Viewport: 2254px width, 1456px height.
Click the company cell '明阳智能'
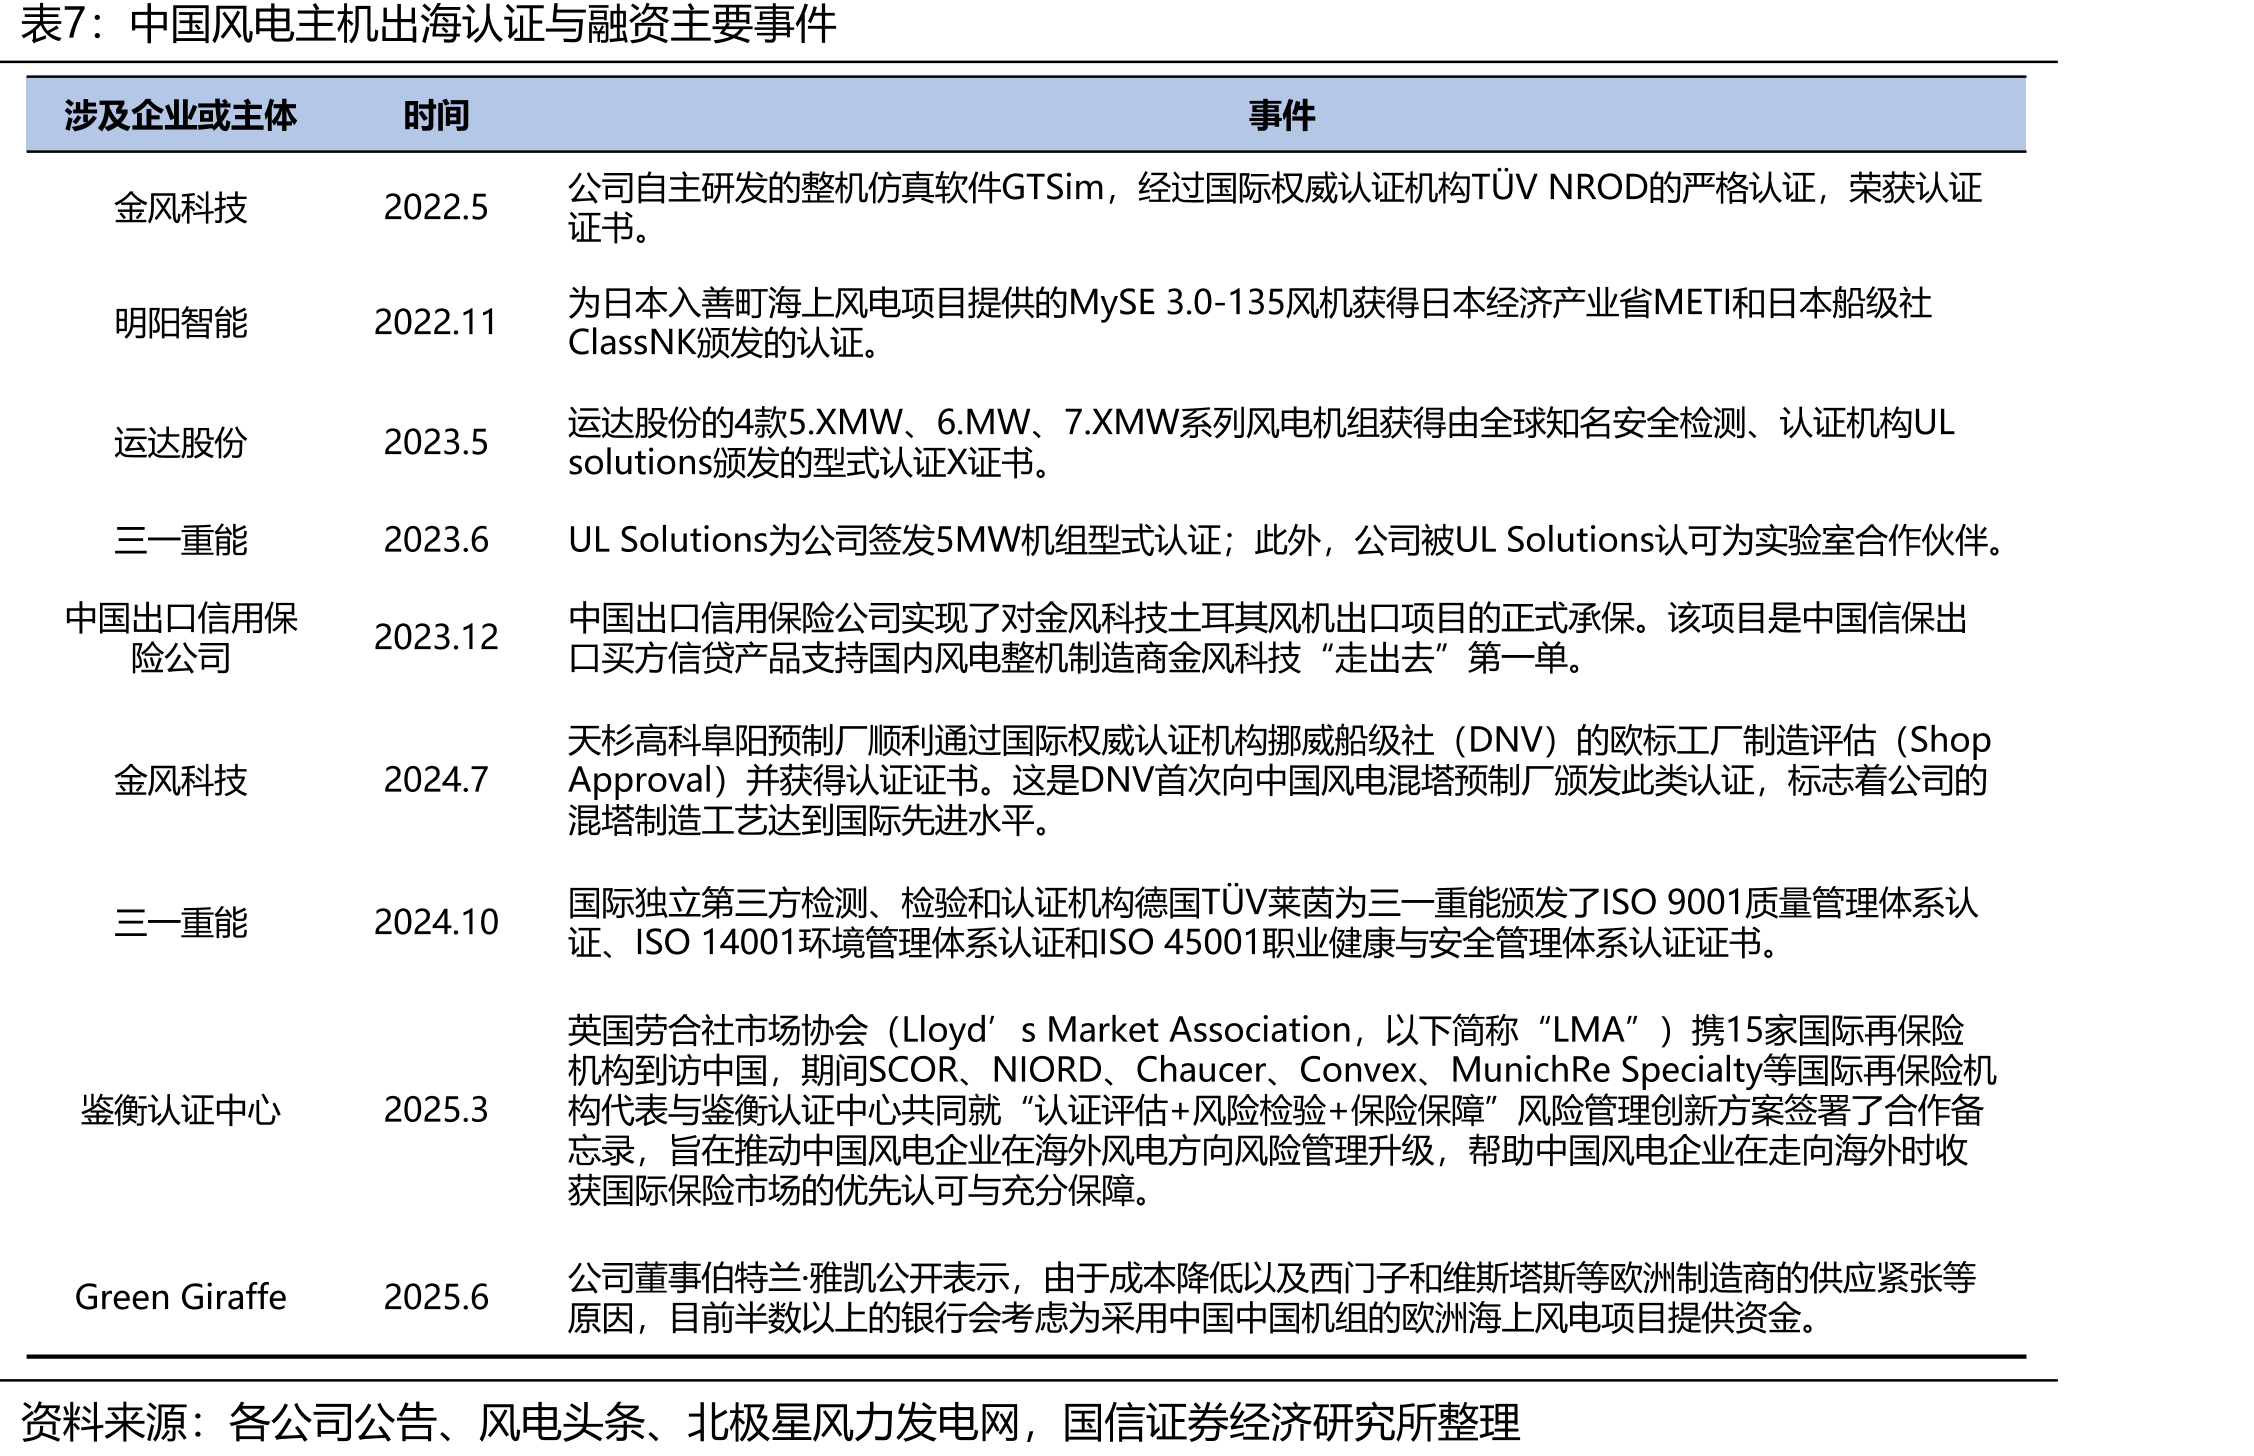181,323
